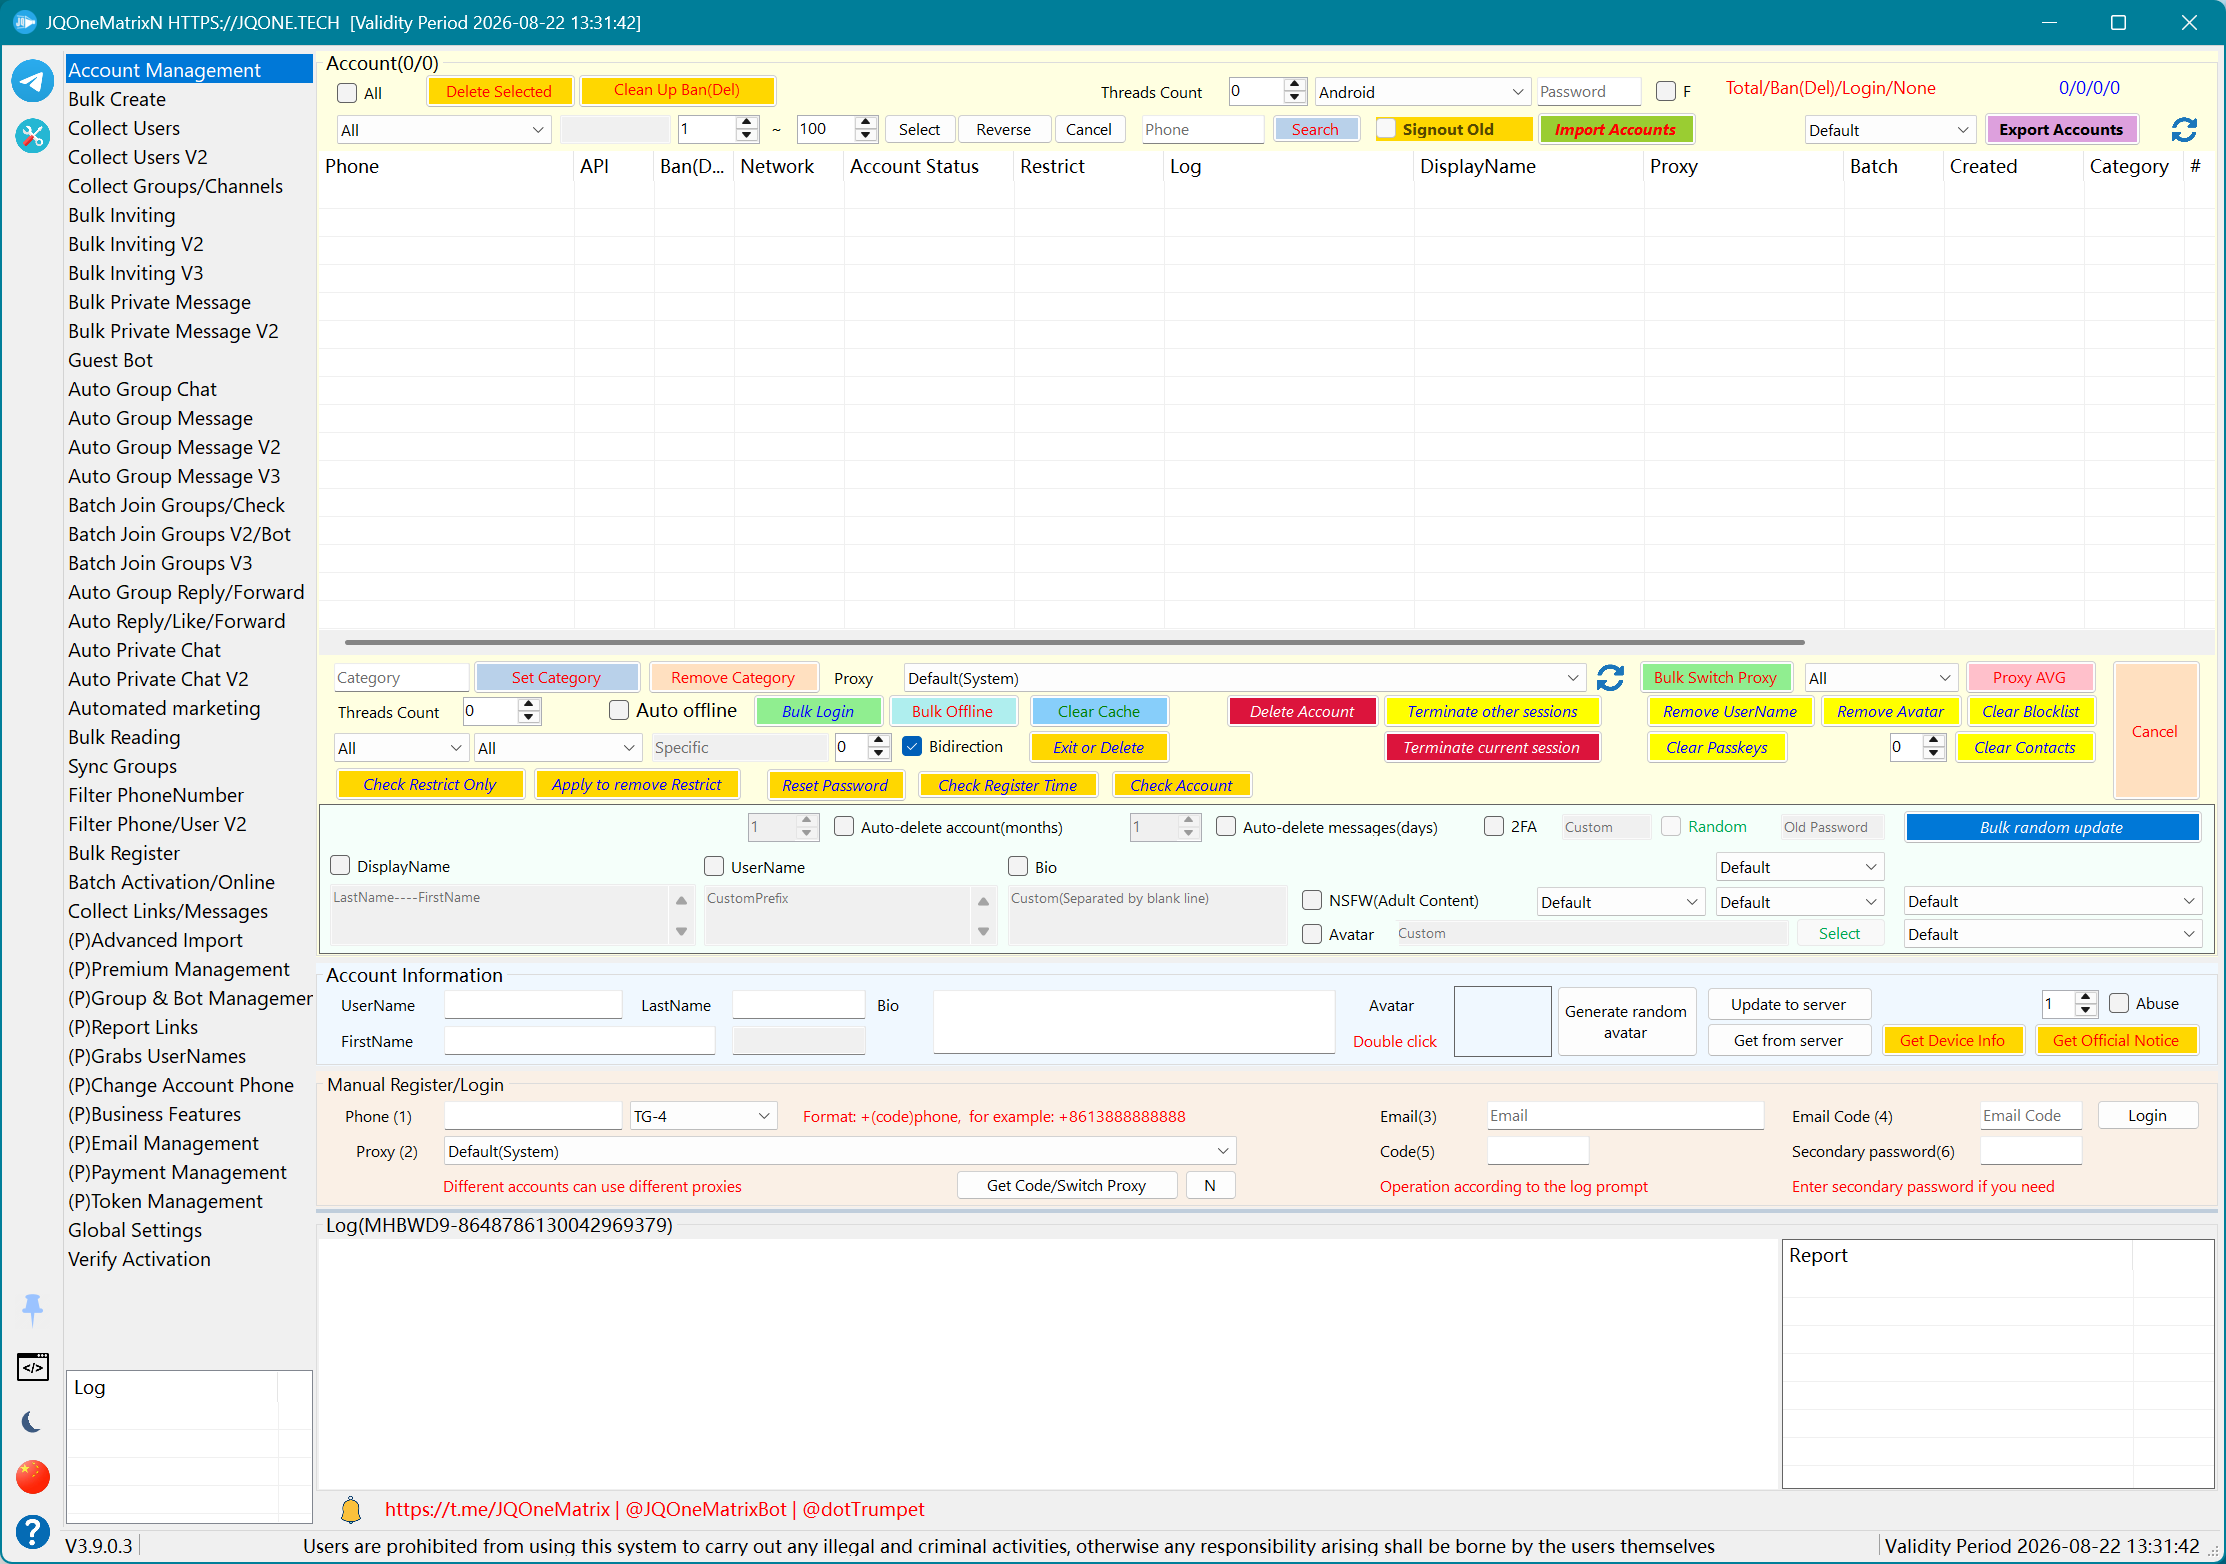Open Bulk Create in sidebar
The height and width of the screenshot is (1564, 2226).
click(x=116, y=99)
